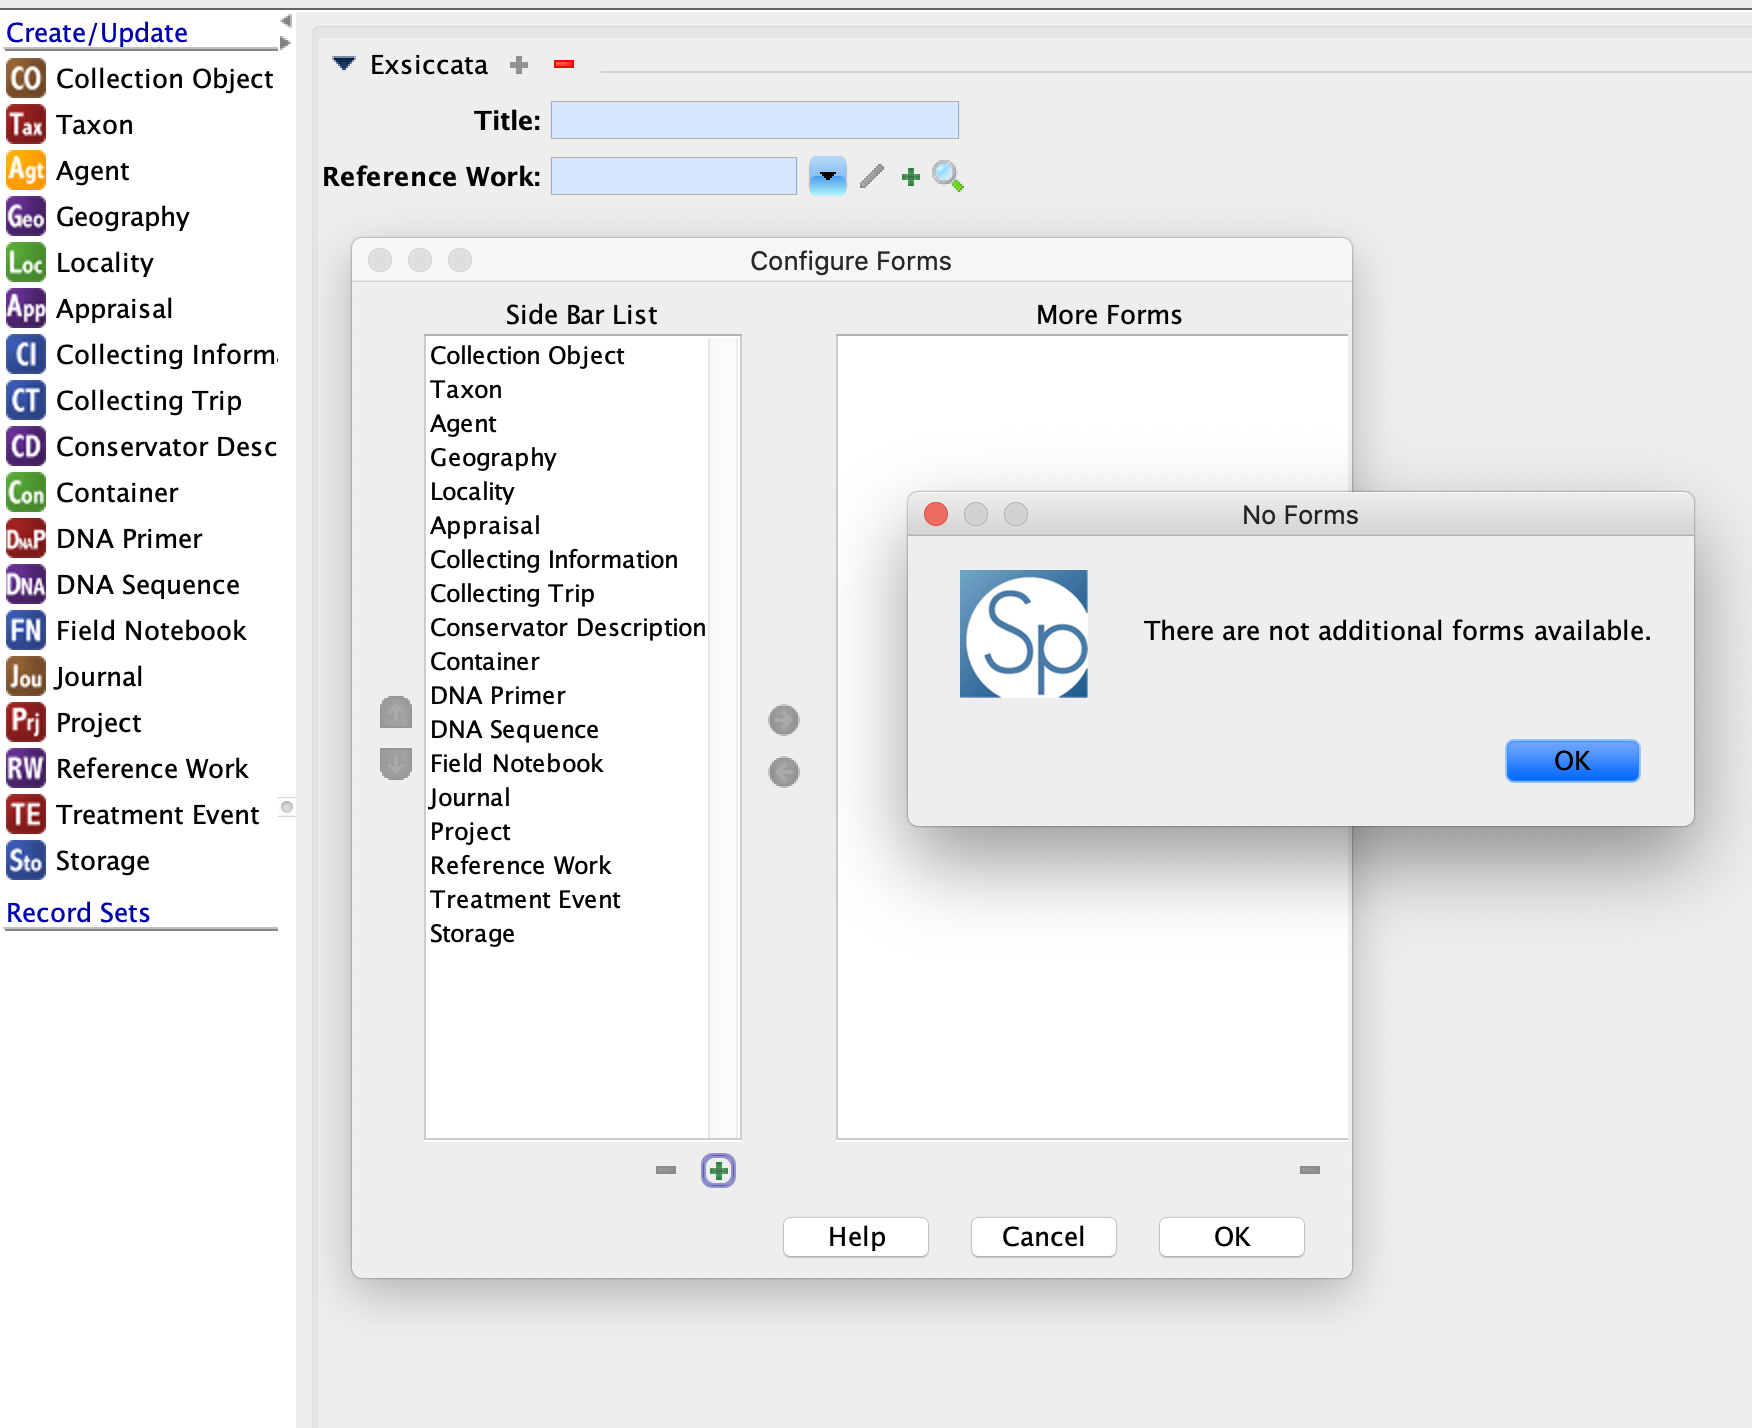The width and height of the screenshot is (1752, 1428).
Task: Click the magnifier search icon beside Reference Work
Action: tap(948, 176)
